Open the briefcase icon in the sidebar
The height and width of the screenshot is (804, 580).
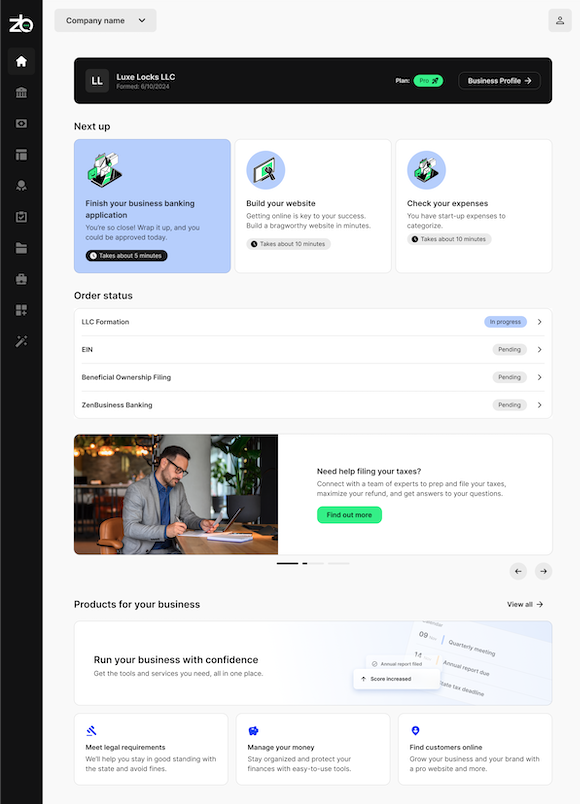21,279
